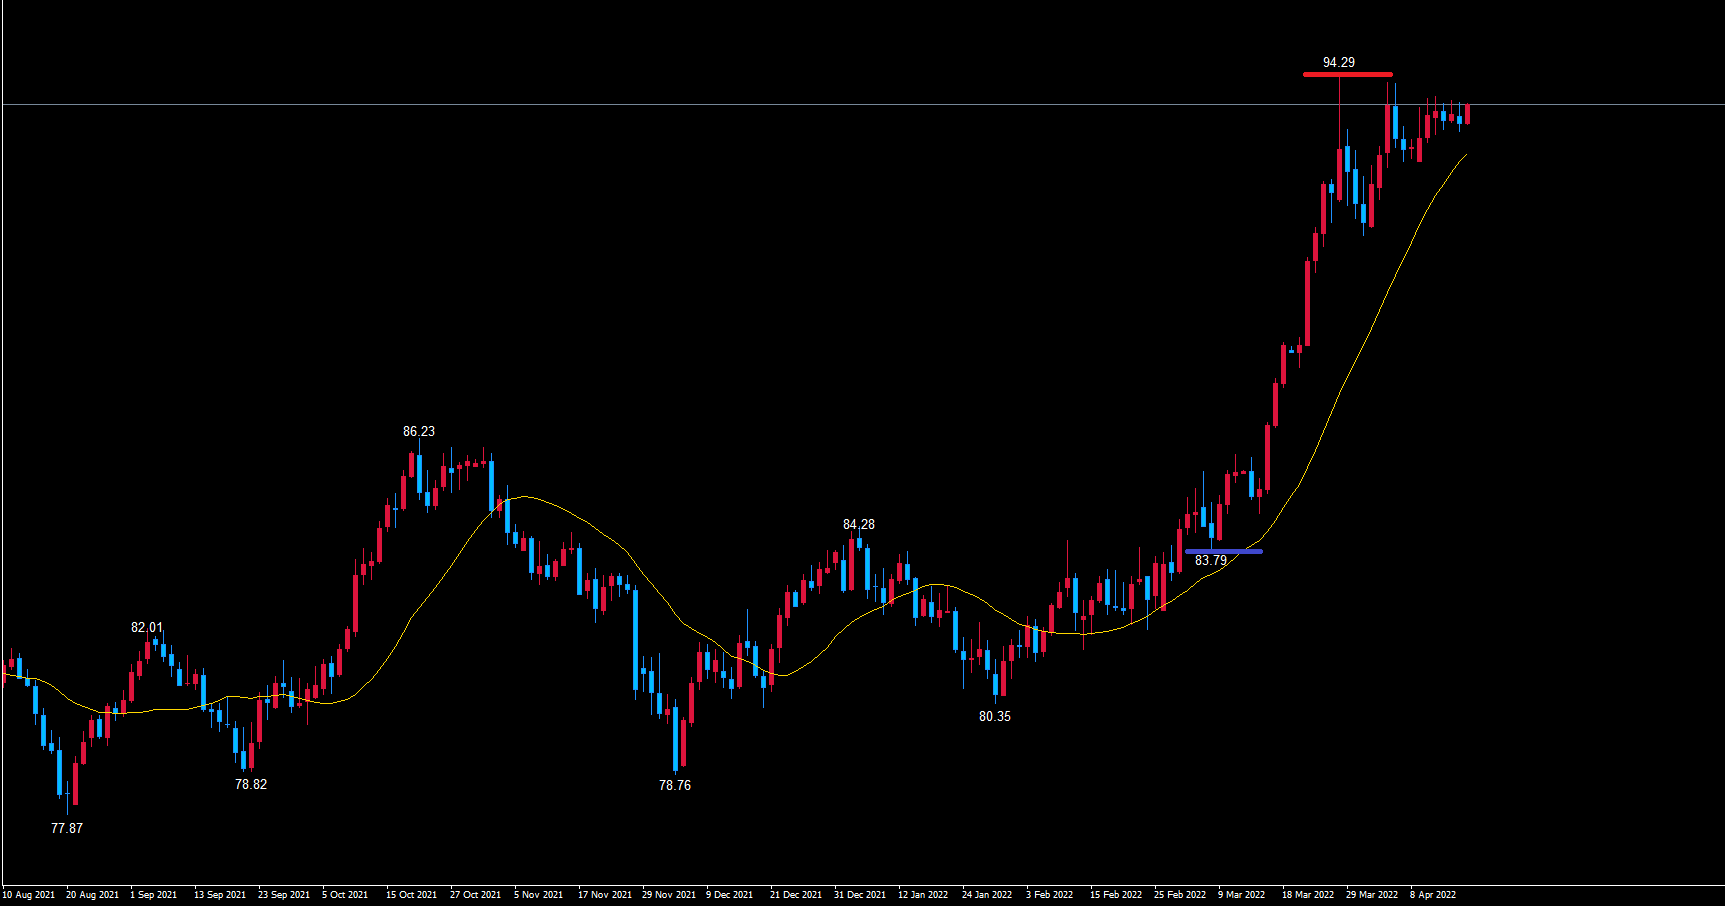This screenshot has width=1725, height=906.
Task: Select the 86.23 peak price label
Action: point(418,431)
